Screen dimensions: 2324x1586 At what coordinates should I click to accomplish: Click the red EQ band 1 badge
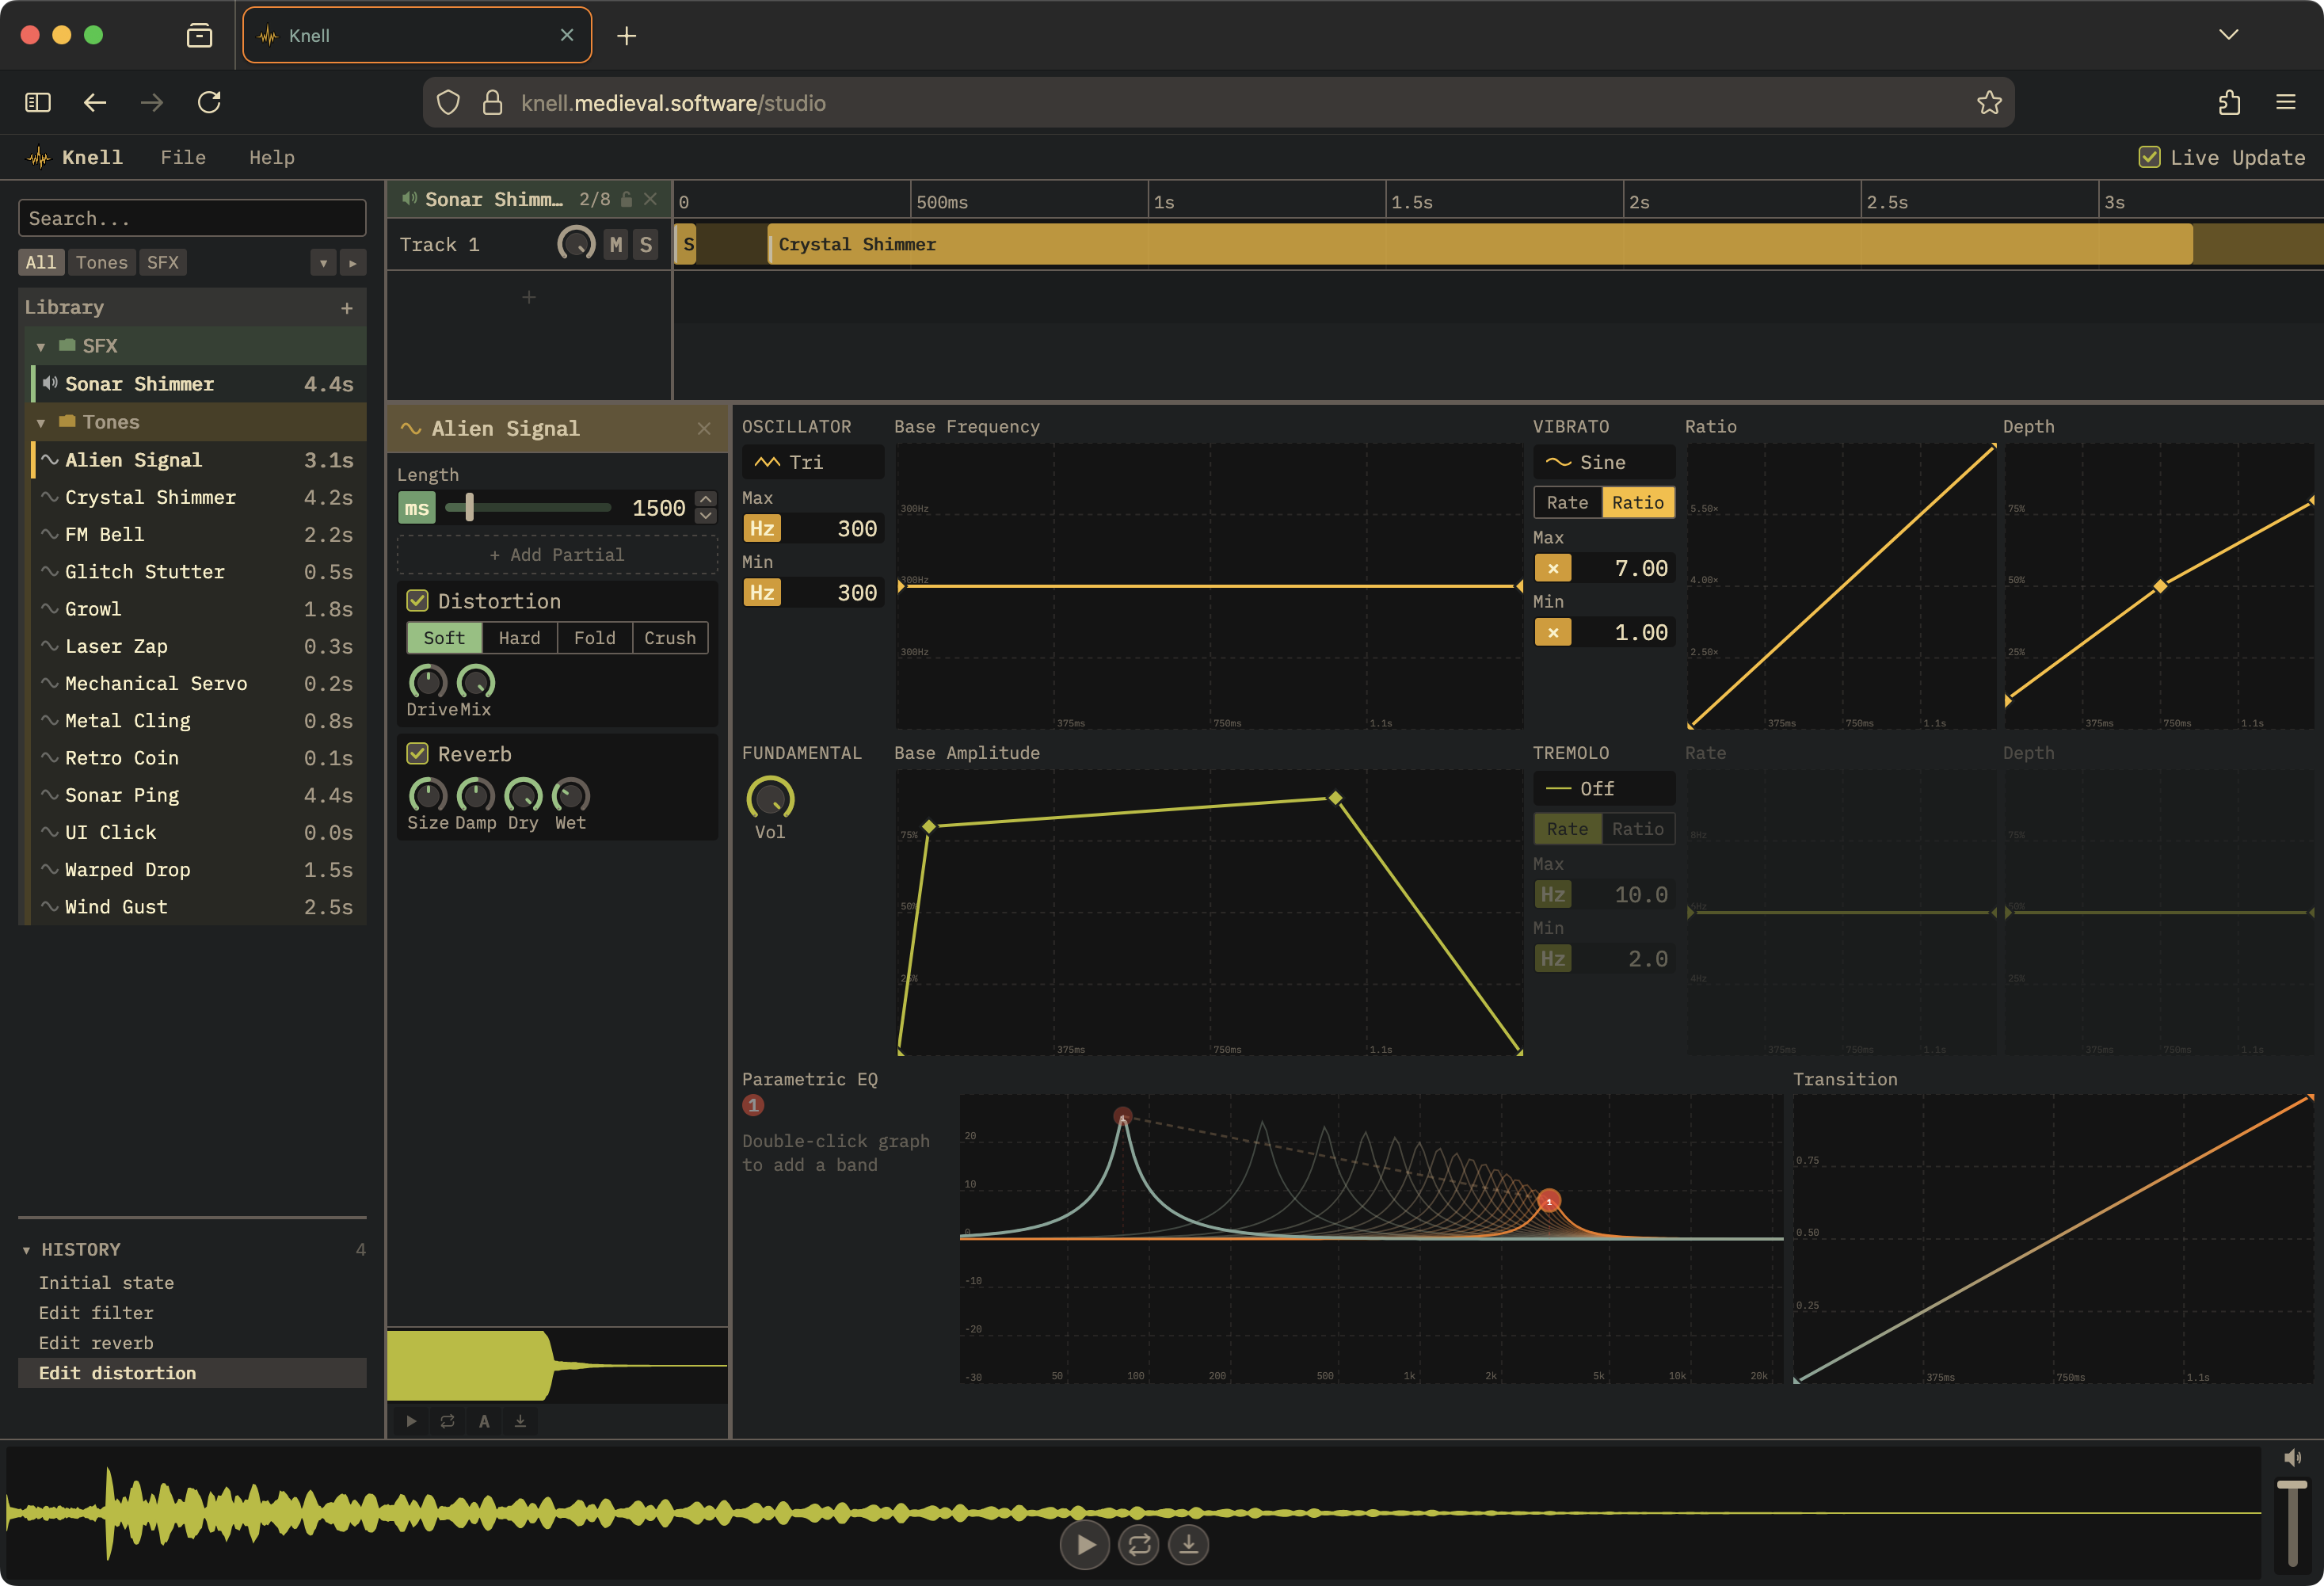tap(753, 1105)
